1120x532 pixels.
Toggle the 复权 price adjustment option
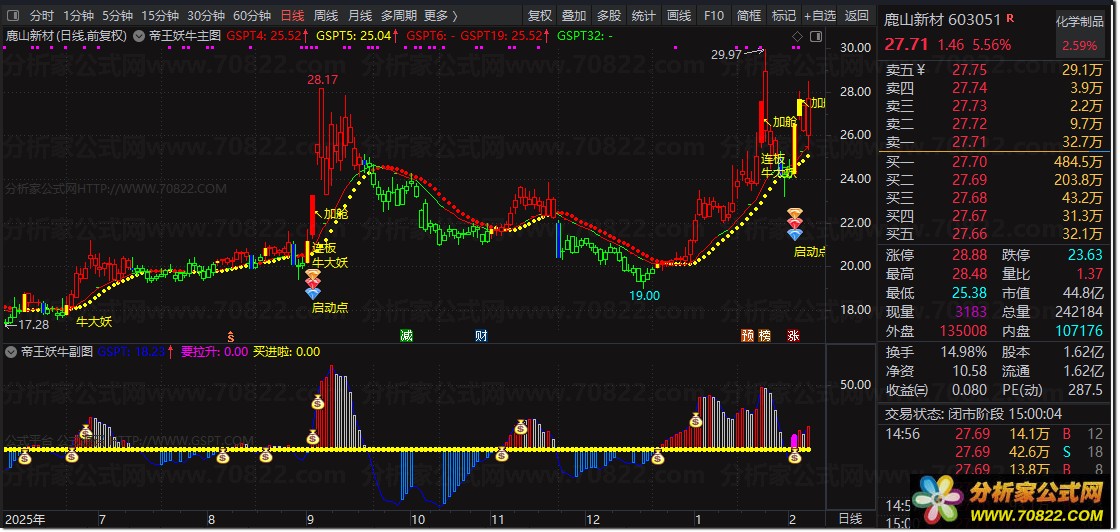[540, 16]
